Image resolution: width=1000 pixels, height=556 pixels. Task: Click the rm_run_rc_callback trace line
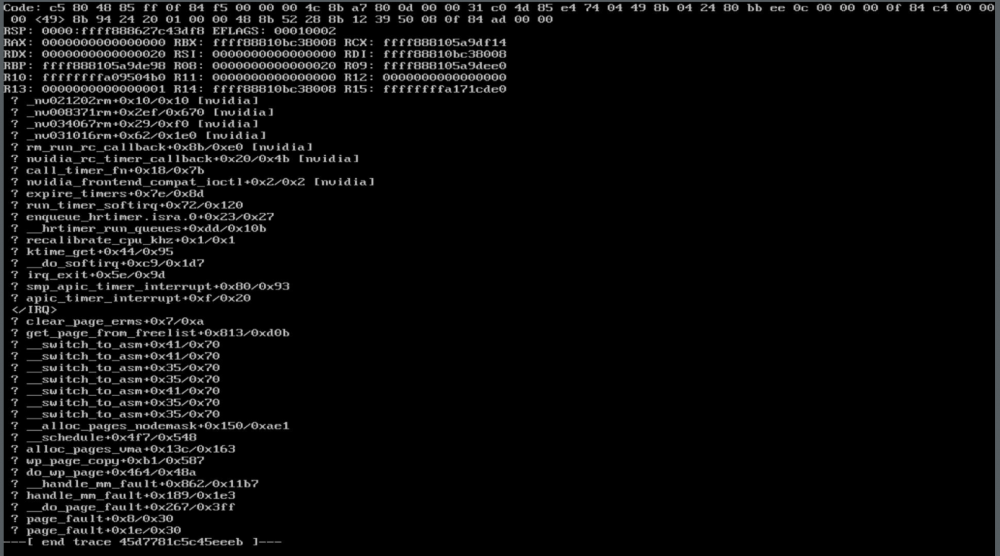[x=162, y=147]
